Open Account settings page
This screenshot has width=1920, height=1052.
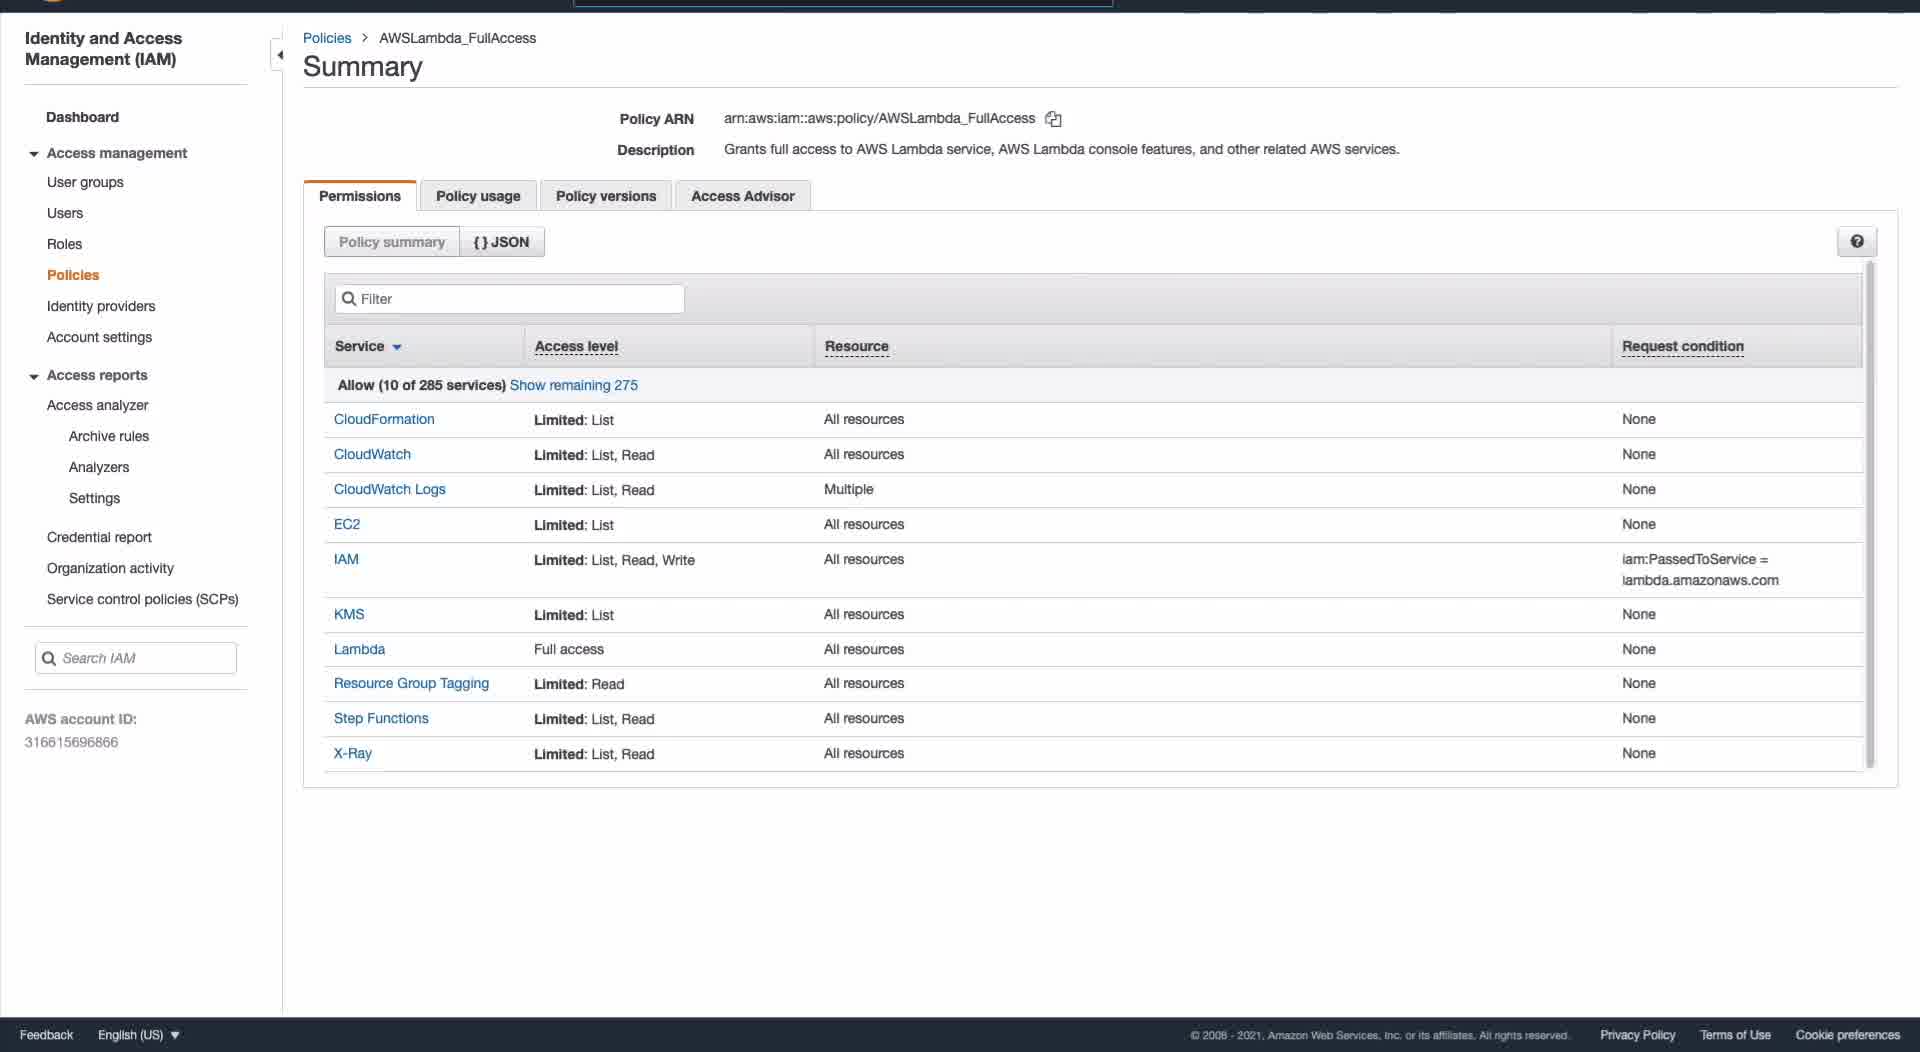[99, 337]
